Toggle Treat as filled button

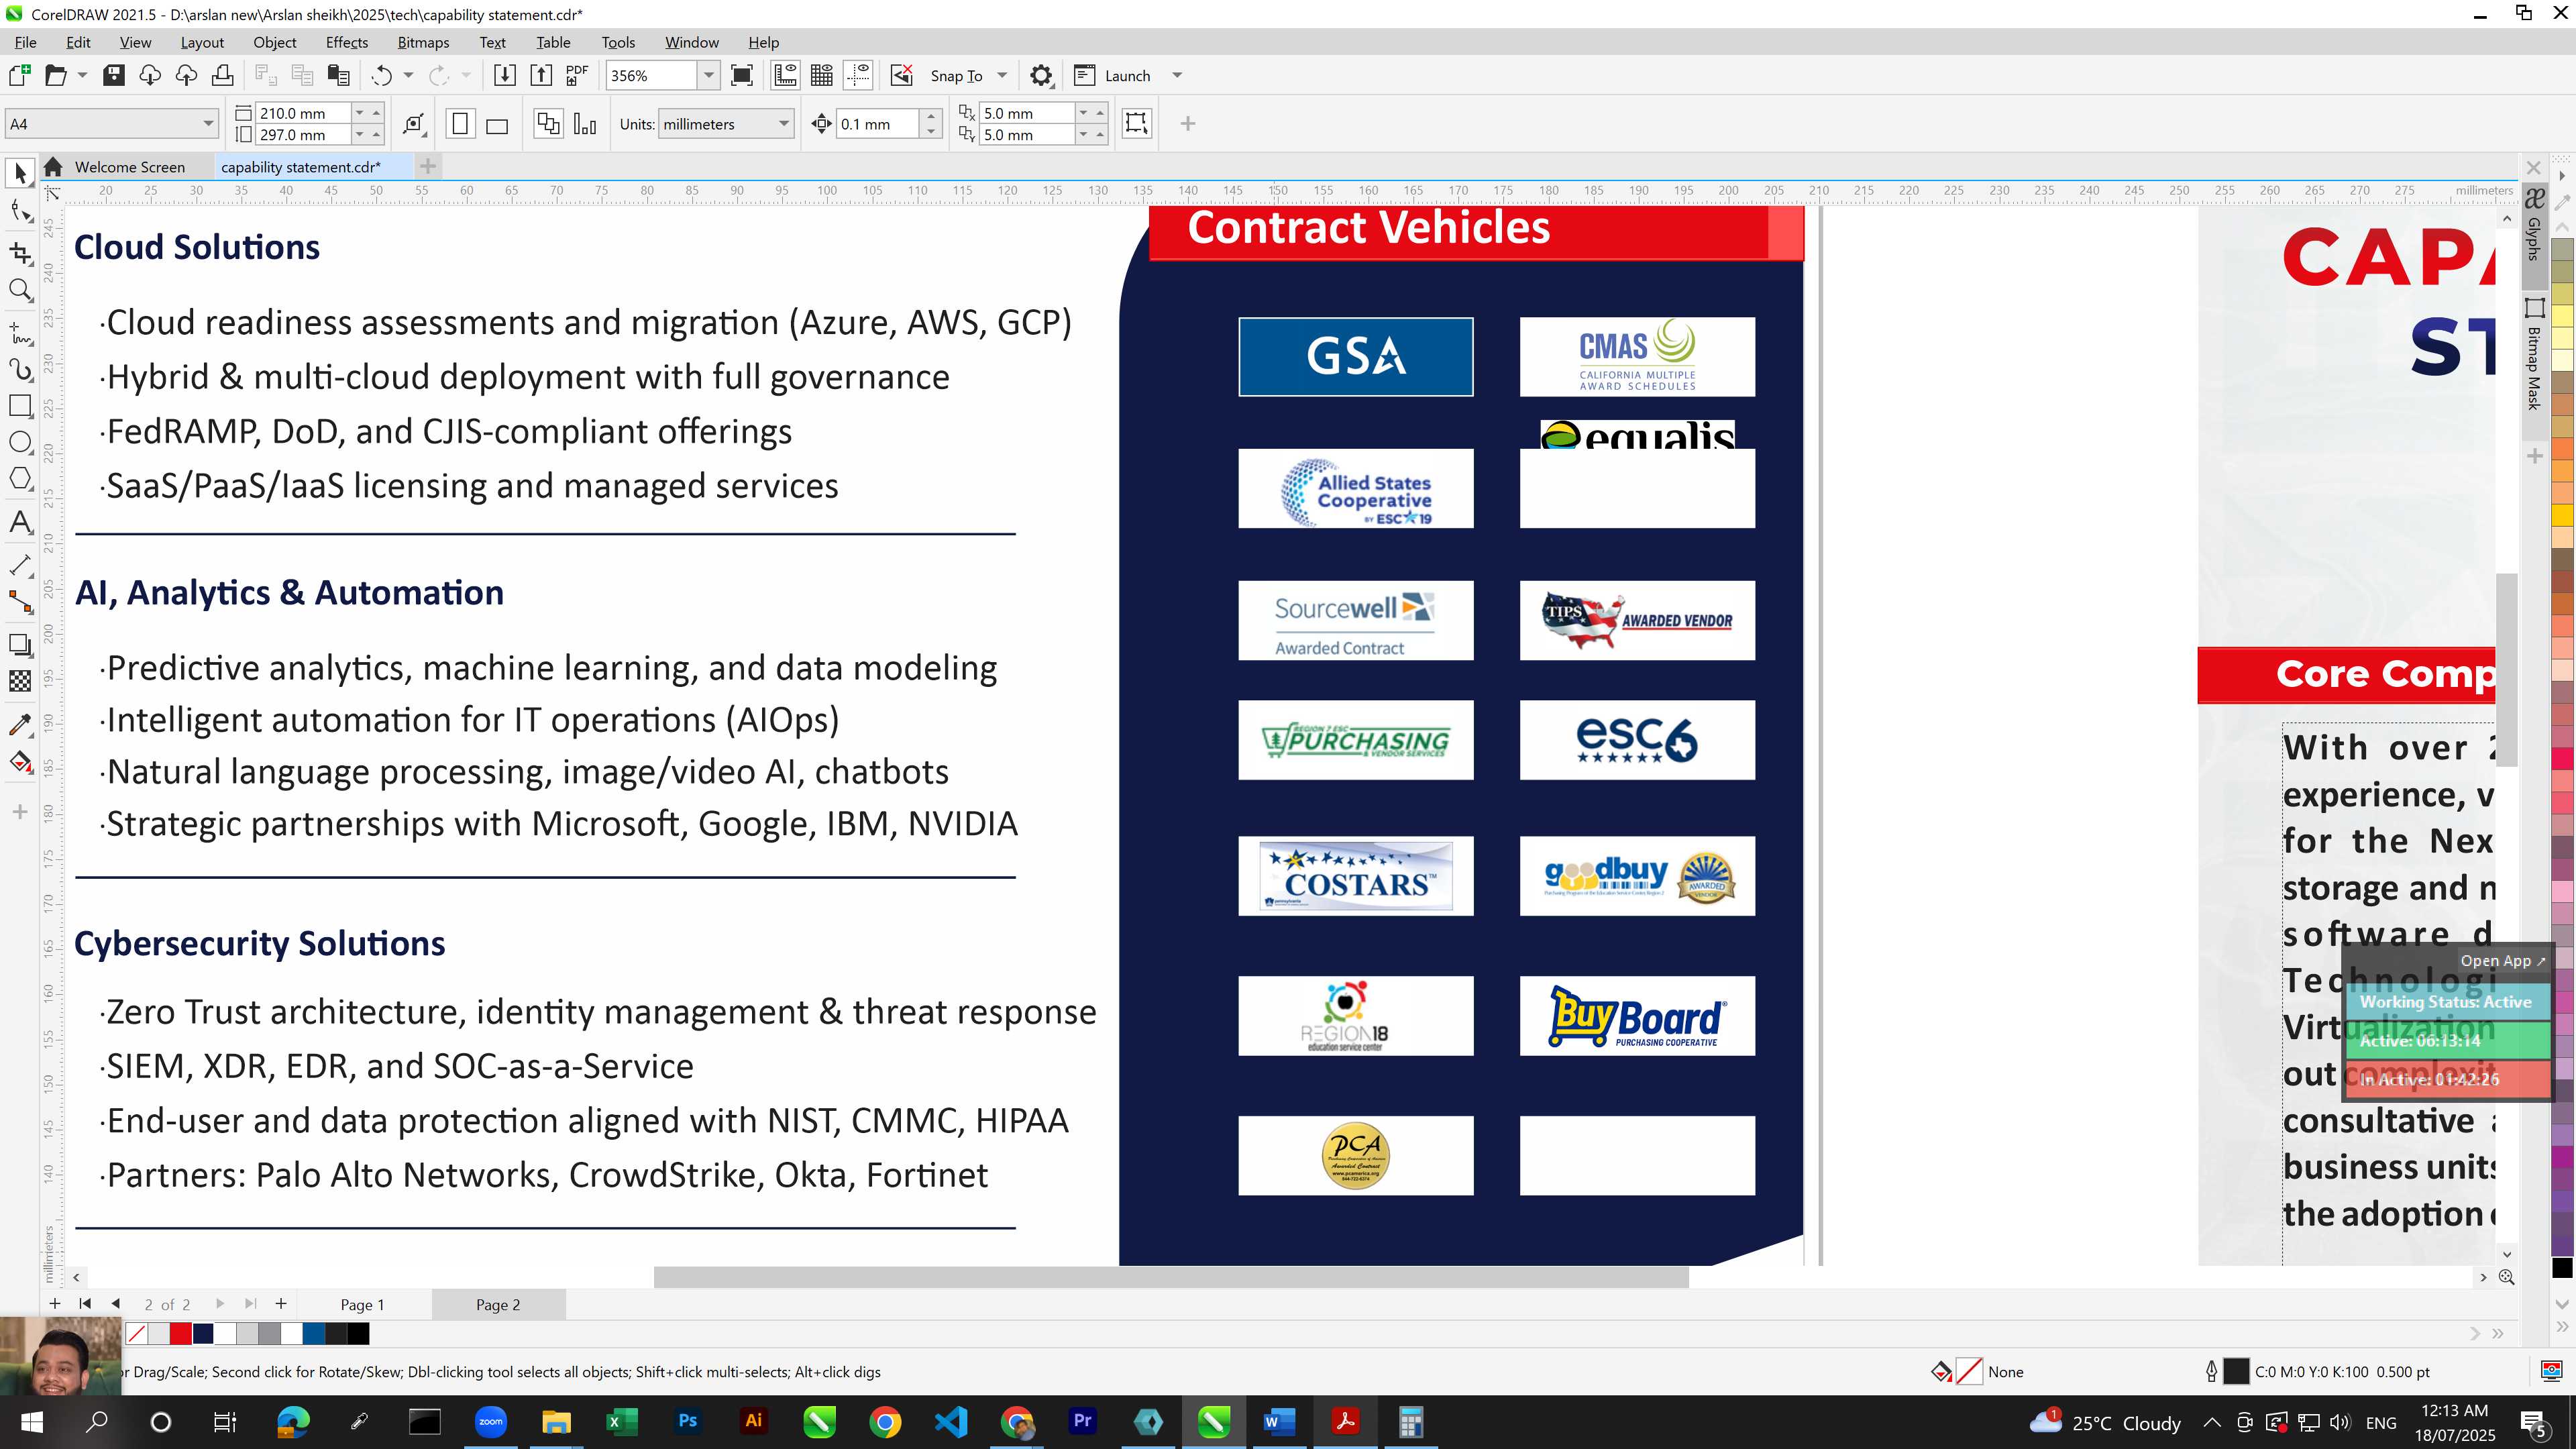coord(1137,123)
